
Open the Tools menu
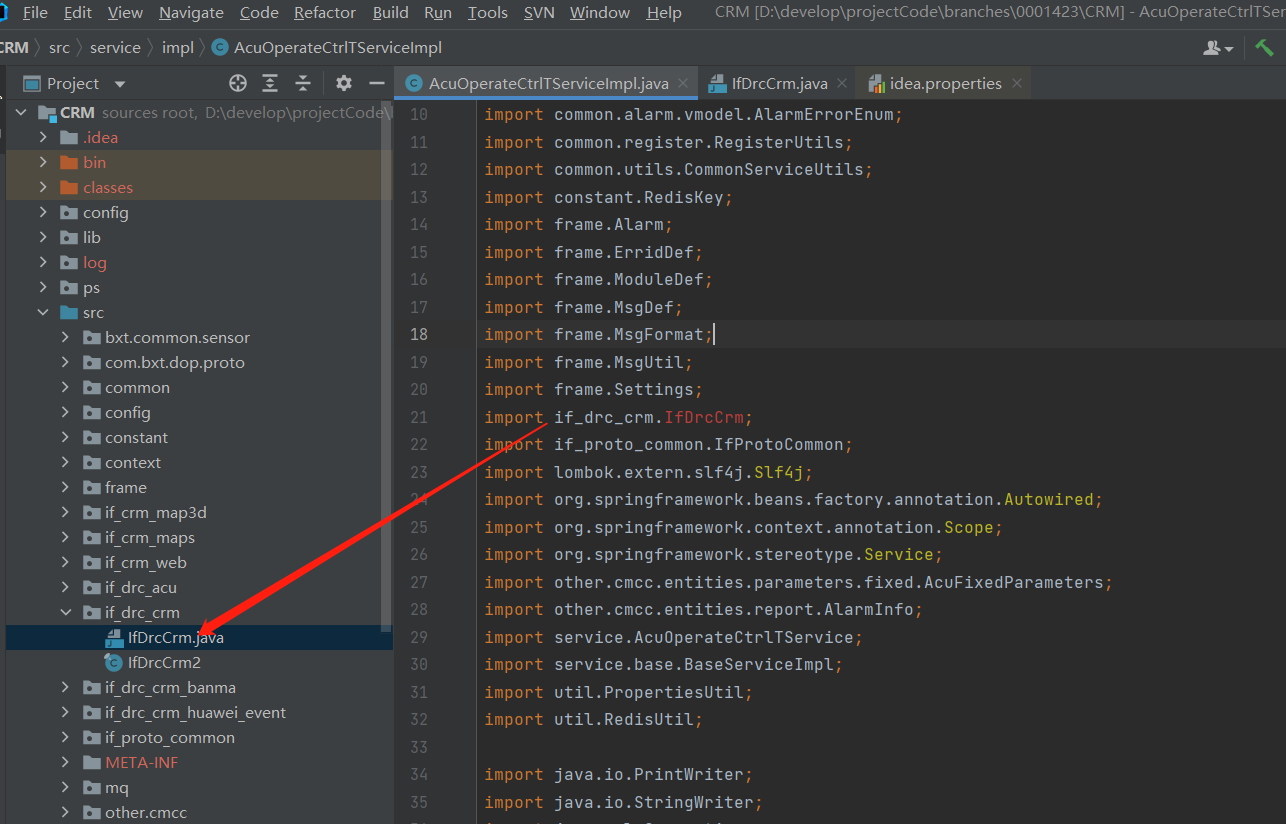point(488,12)
